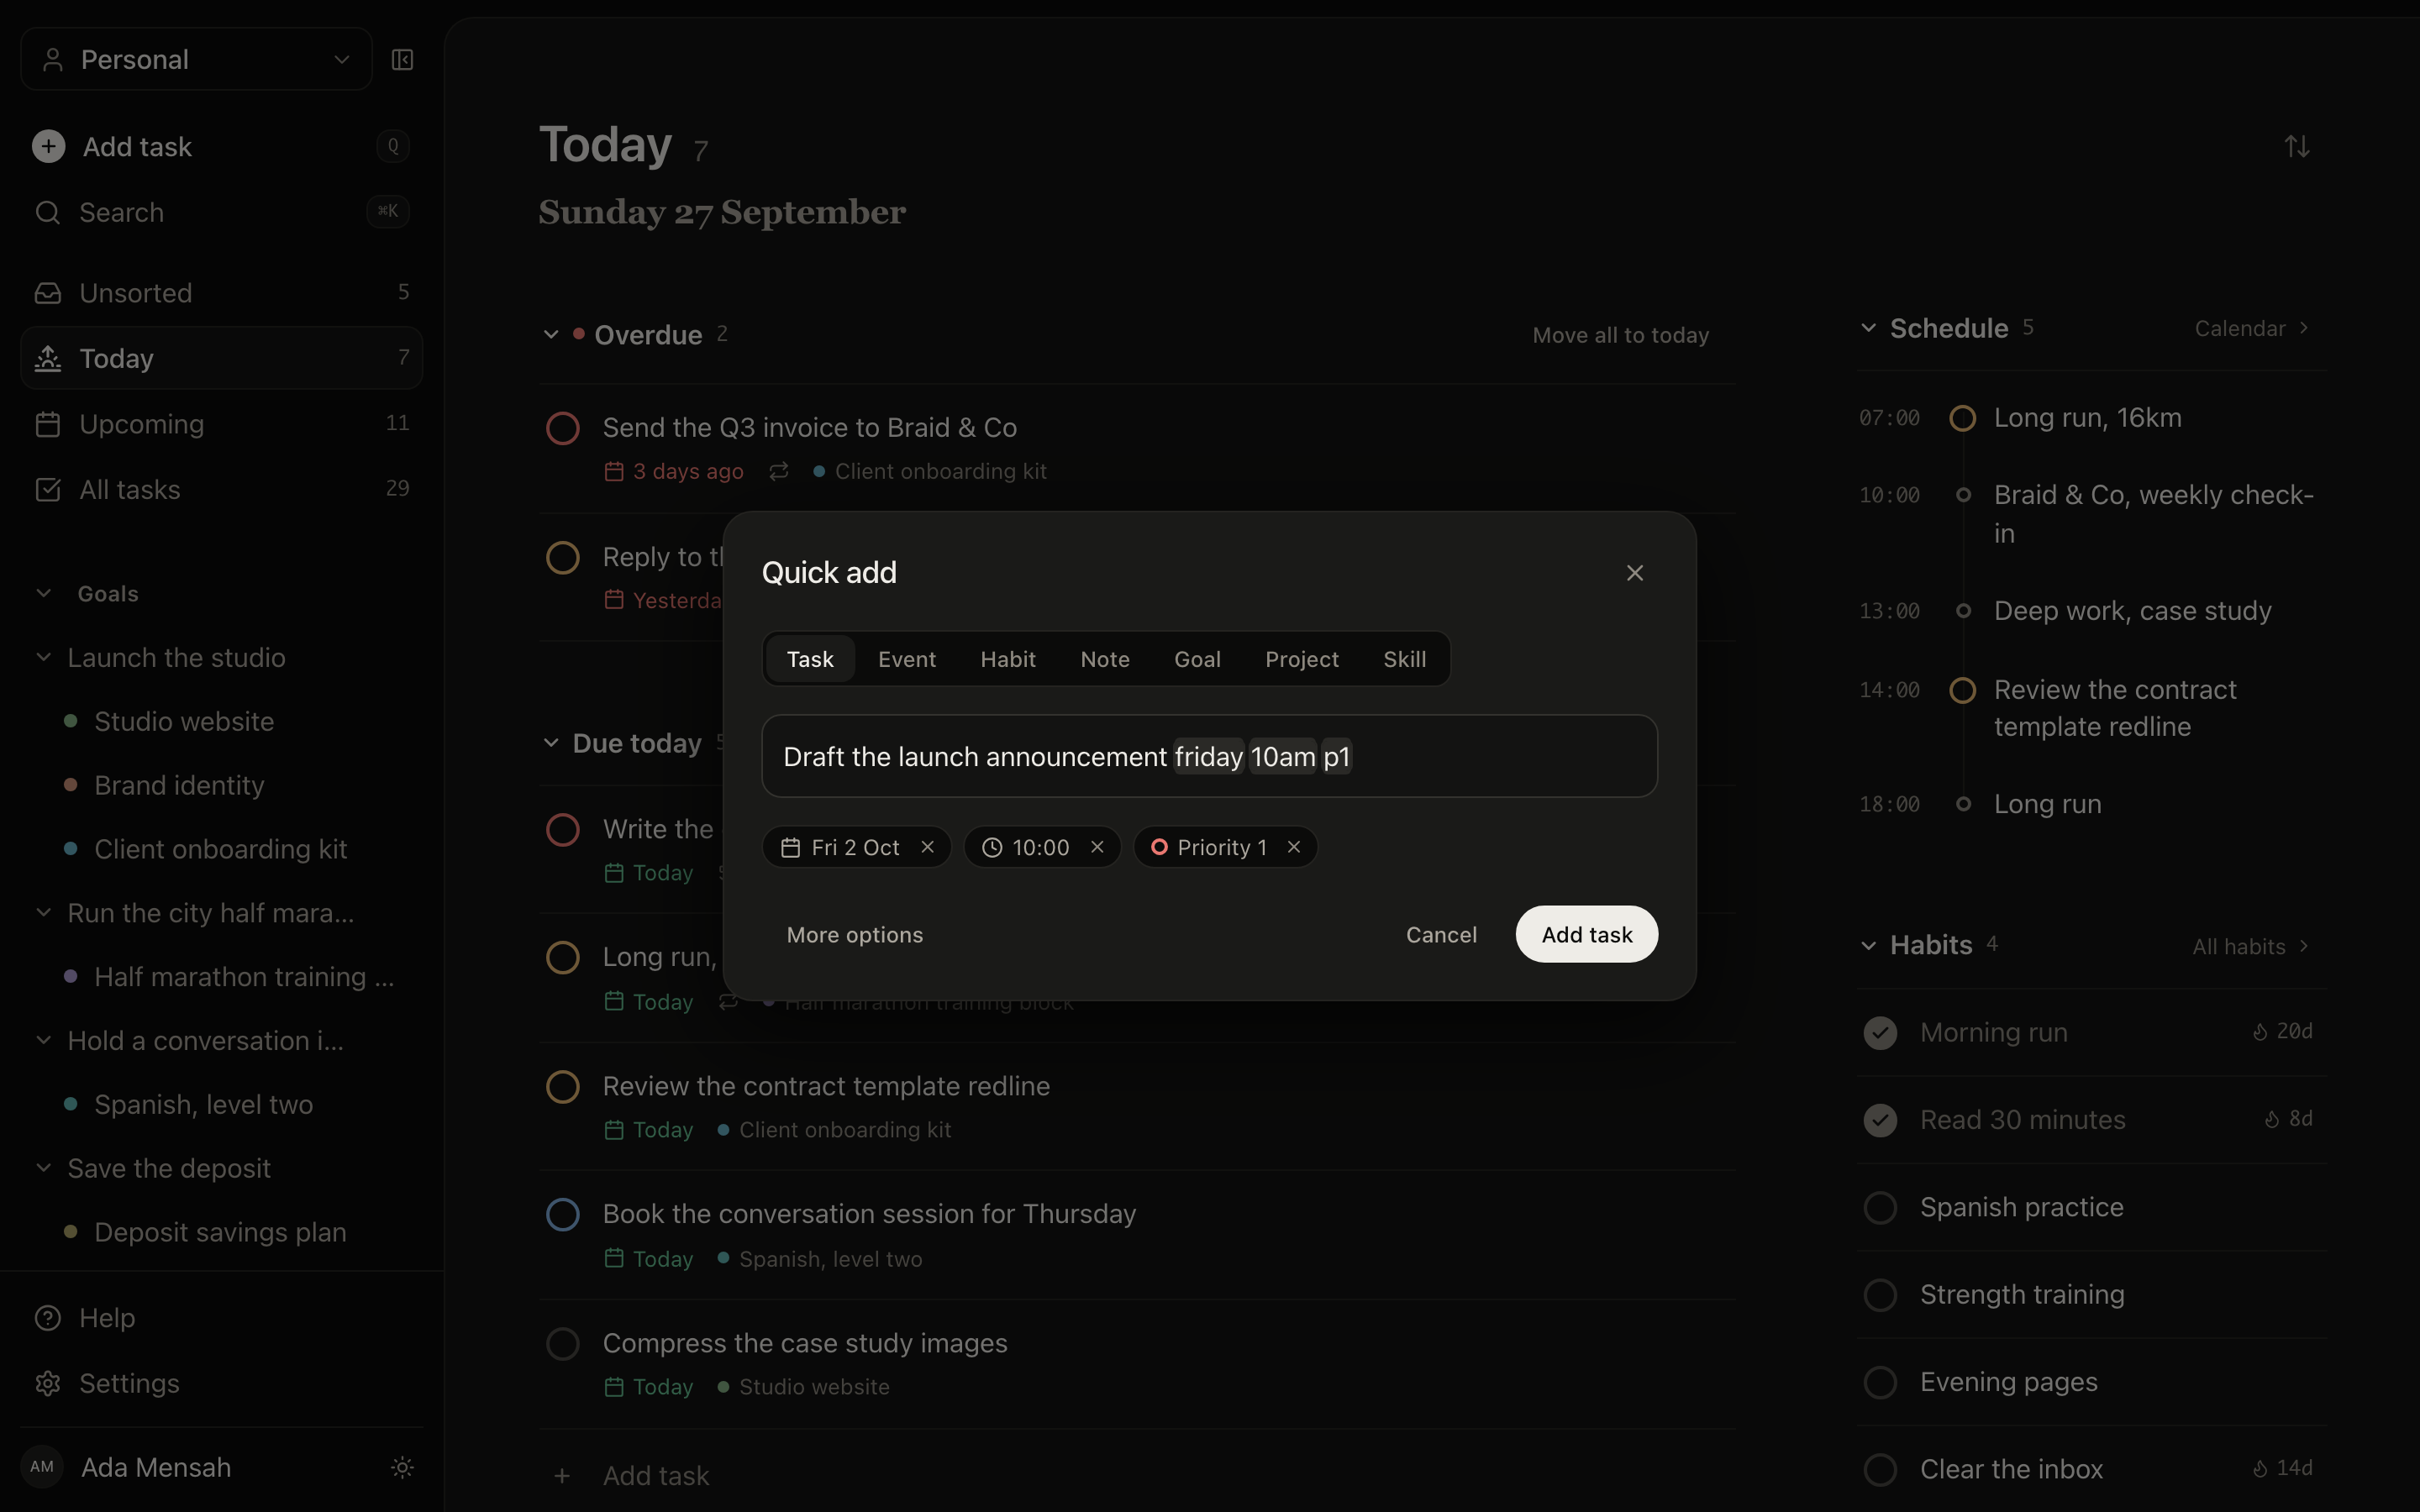The height and width of the screenshot is (1512, 2420).
Task: Click the Search magnifier icon
Action: [47, 212]
